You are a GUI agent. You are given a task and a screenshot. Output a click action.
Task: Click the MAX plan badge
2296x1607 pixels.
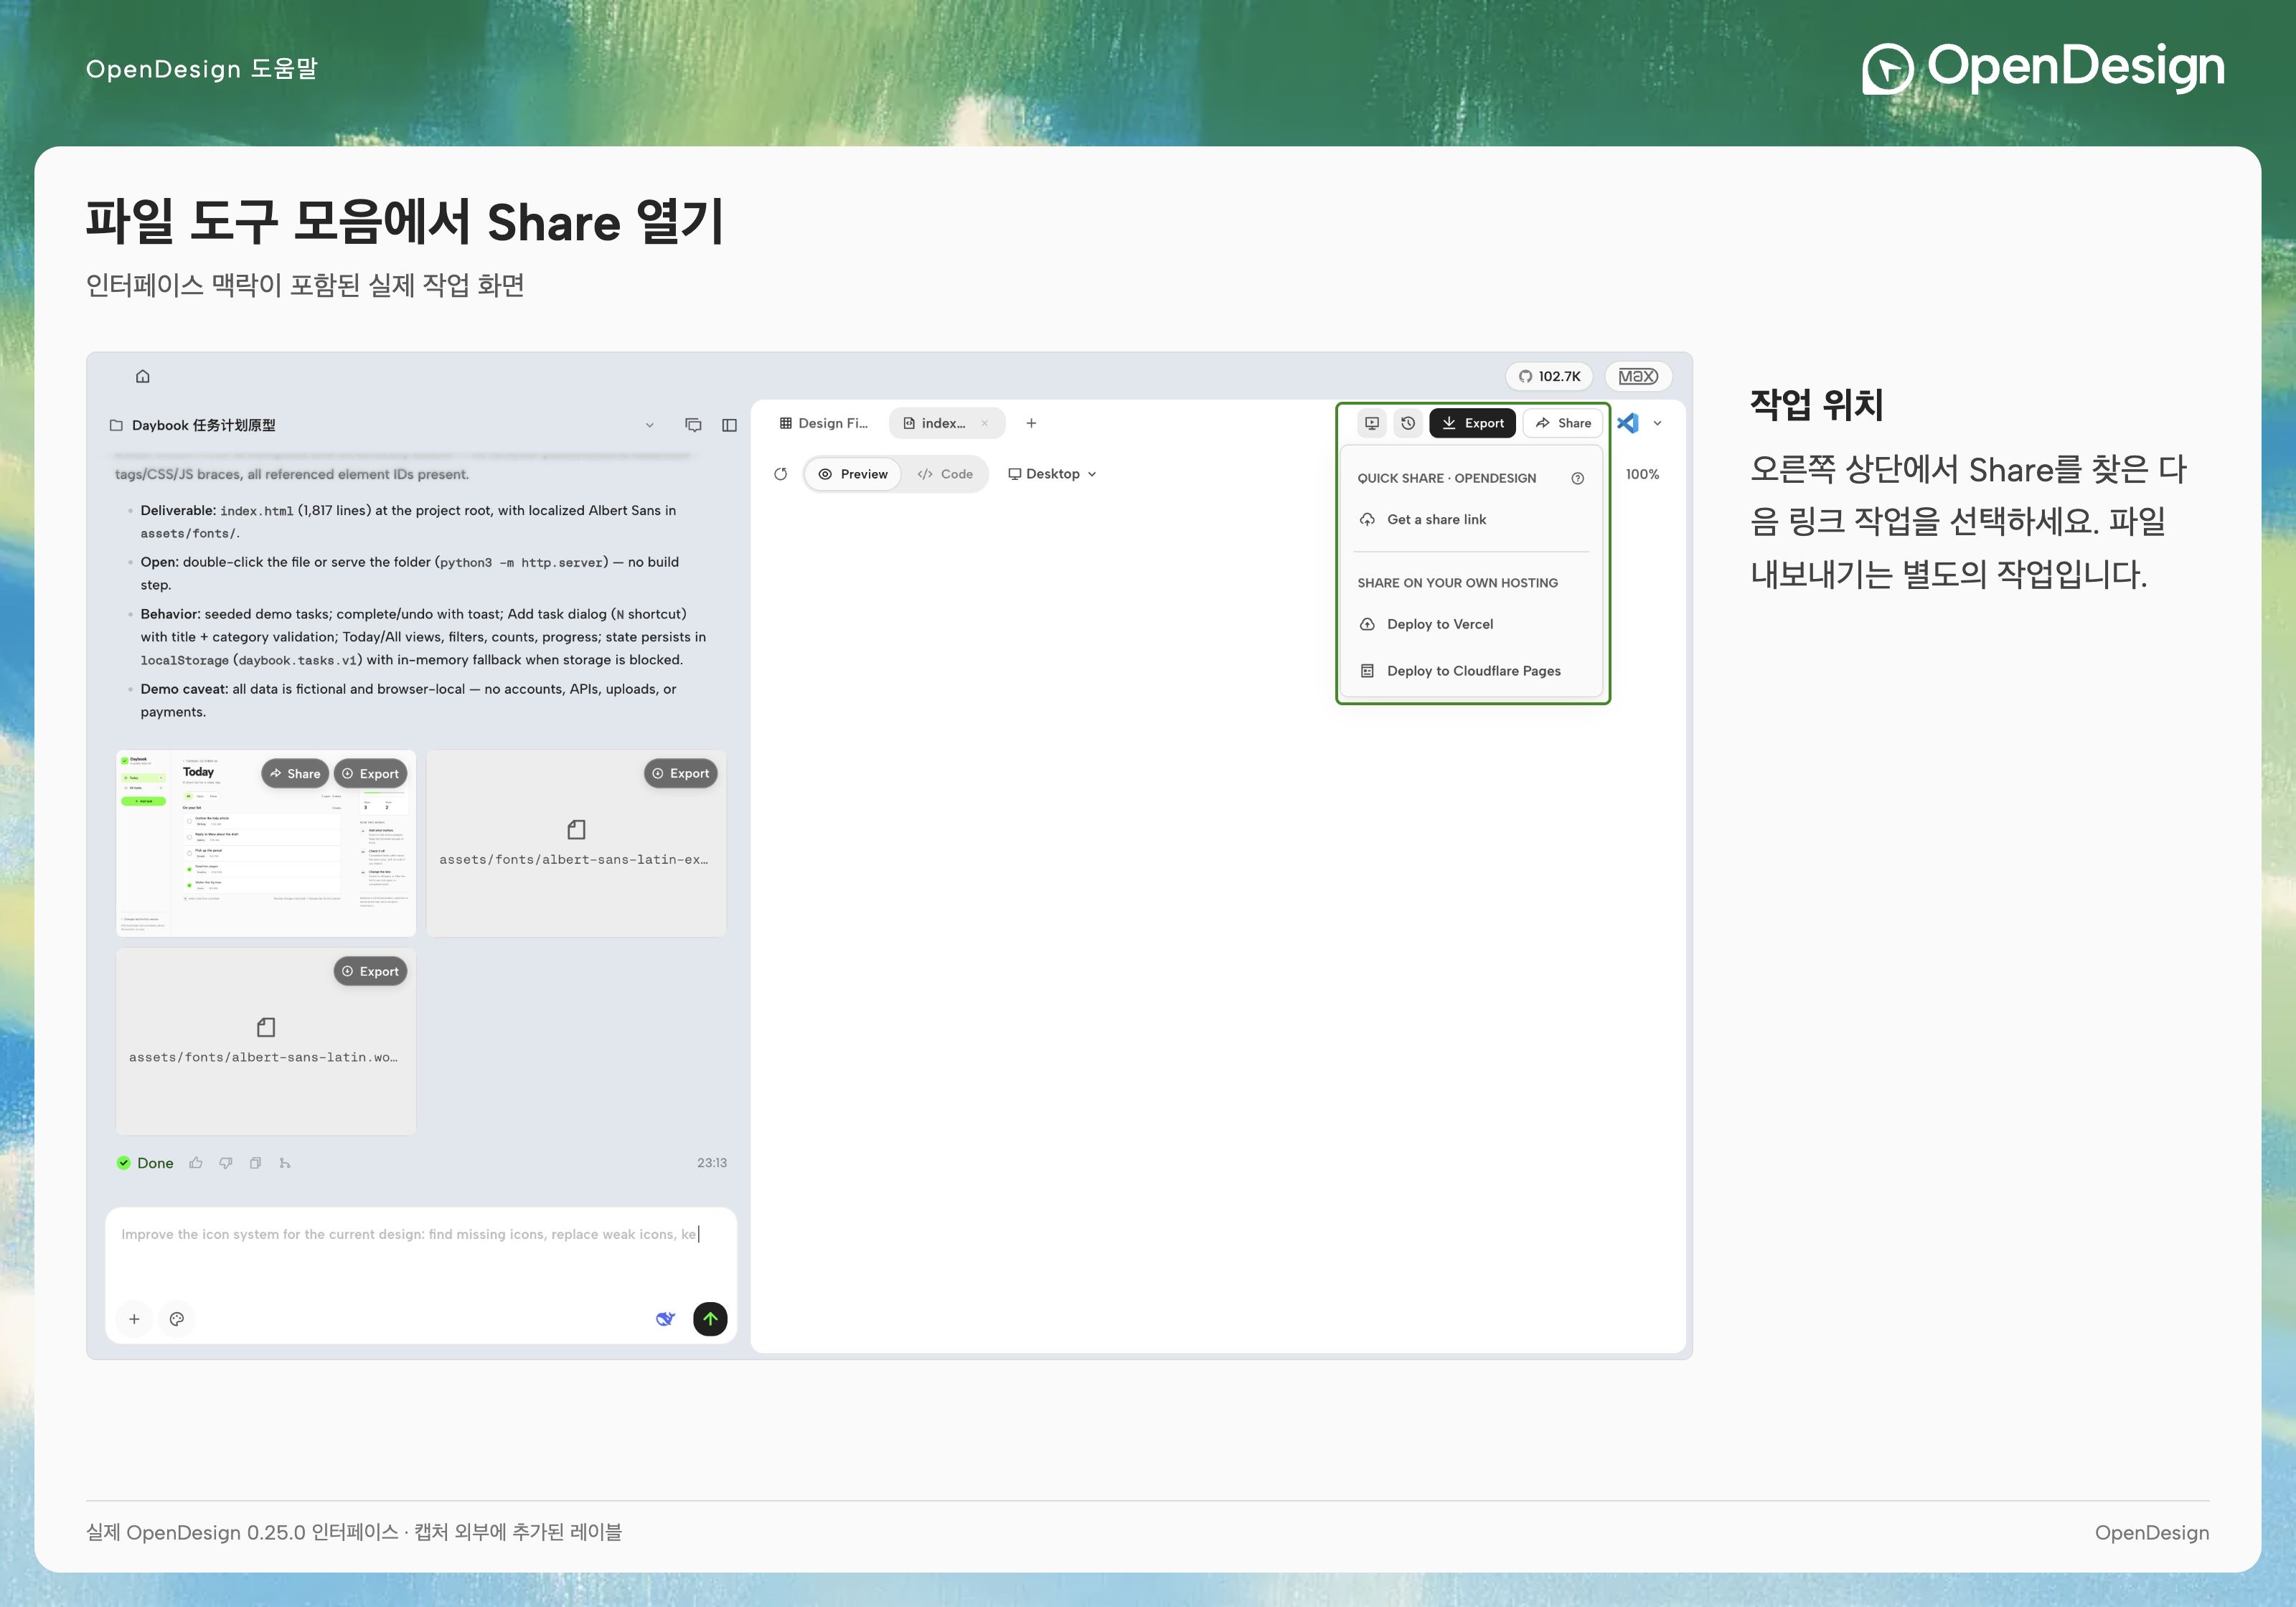click(x=1638, y=376)
